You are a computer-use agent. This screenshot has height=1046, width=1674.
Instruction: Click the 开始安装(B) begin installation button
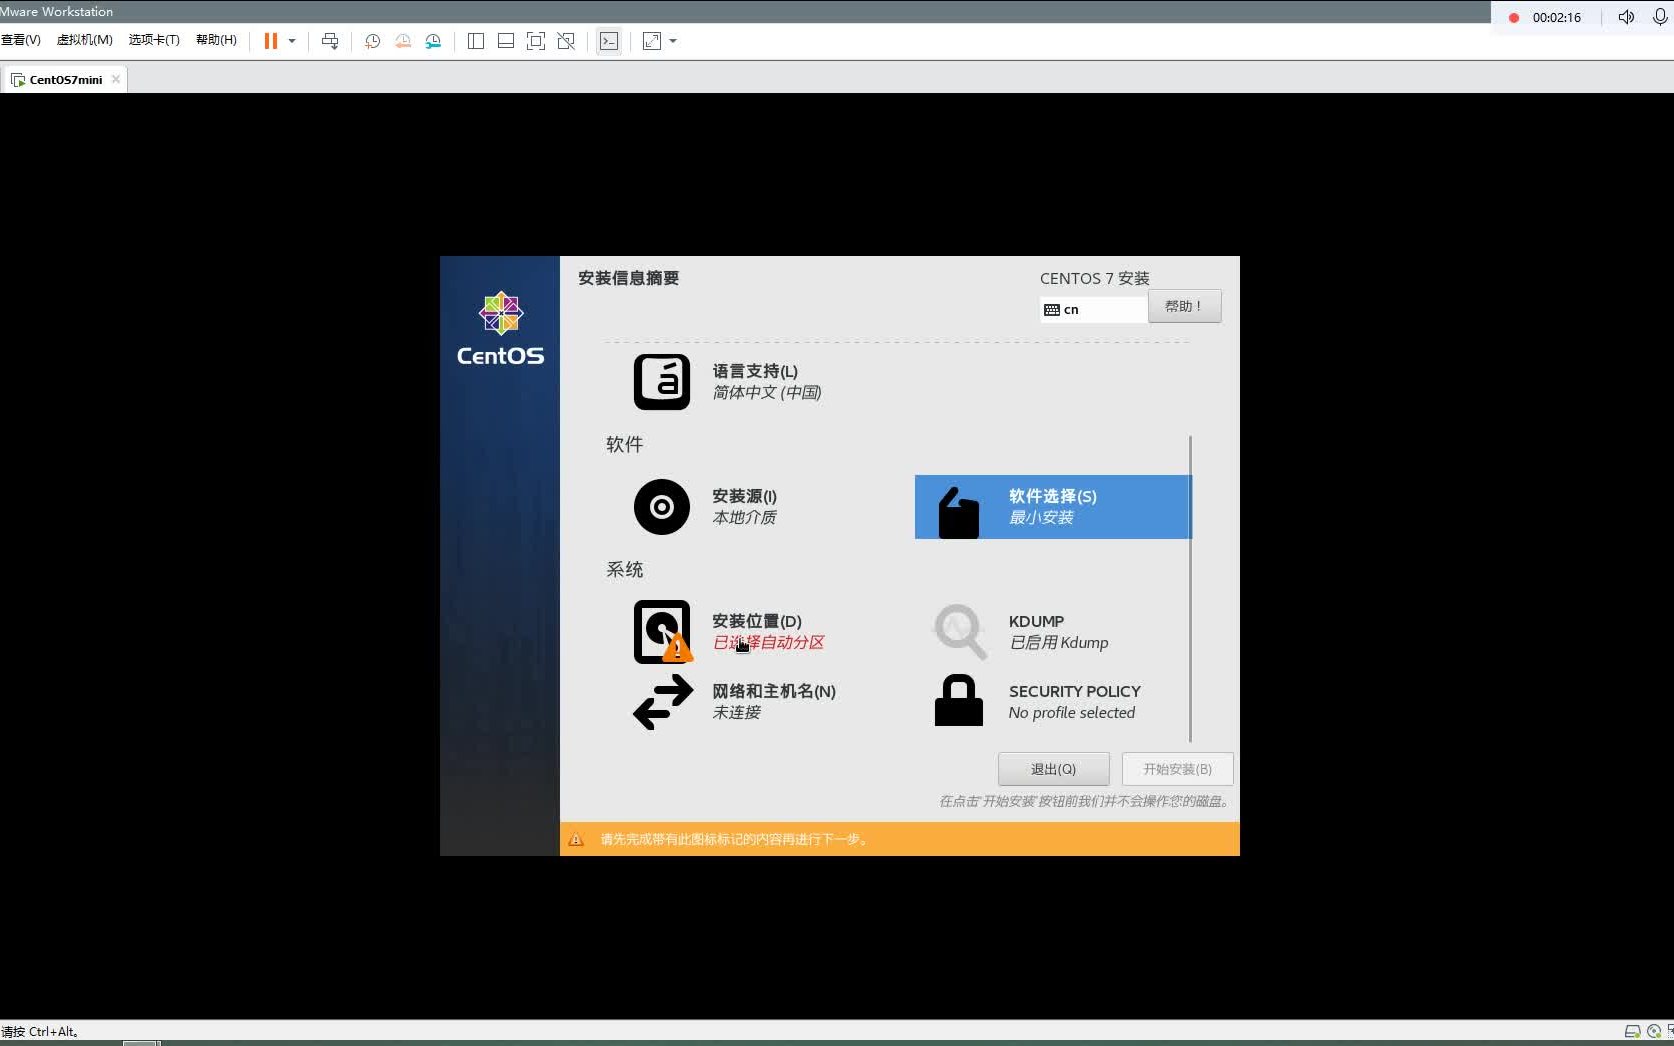click(1178, 769)
